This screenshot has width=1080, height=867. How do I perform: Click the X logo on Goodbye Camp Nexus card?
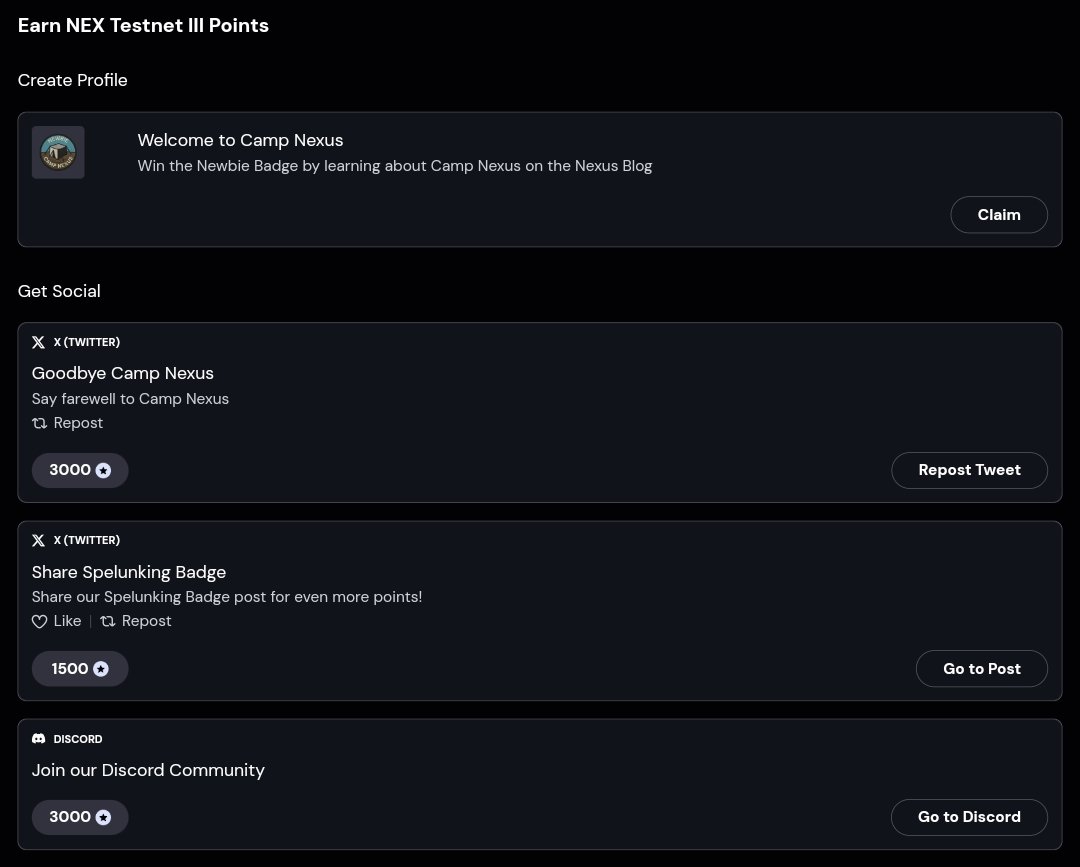pyautogui.click(x=39, y=342)
